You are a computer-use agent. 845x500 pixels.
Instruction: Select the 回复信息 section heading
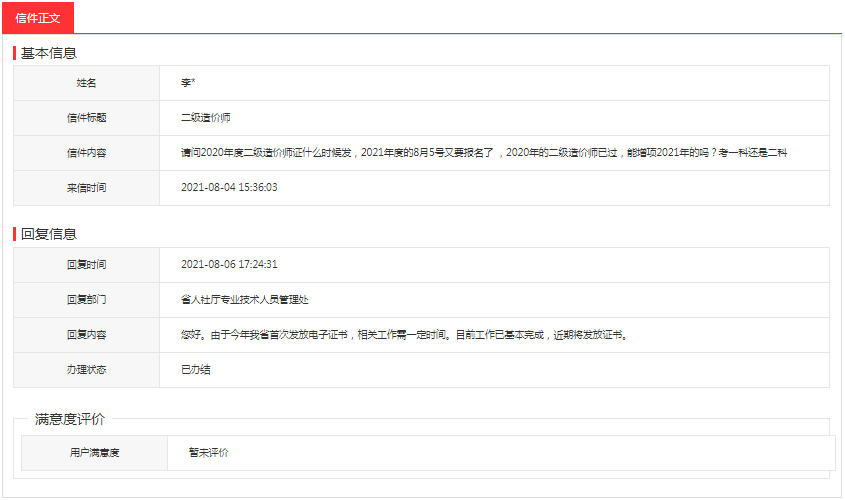coord(49,234)
